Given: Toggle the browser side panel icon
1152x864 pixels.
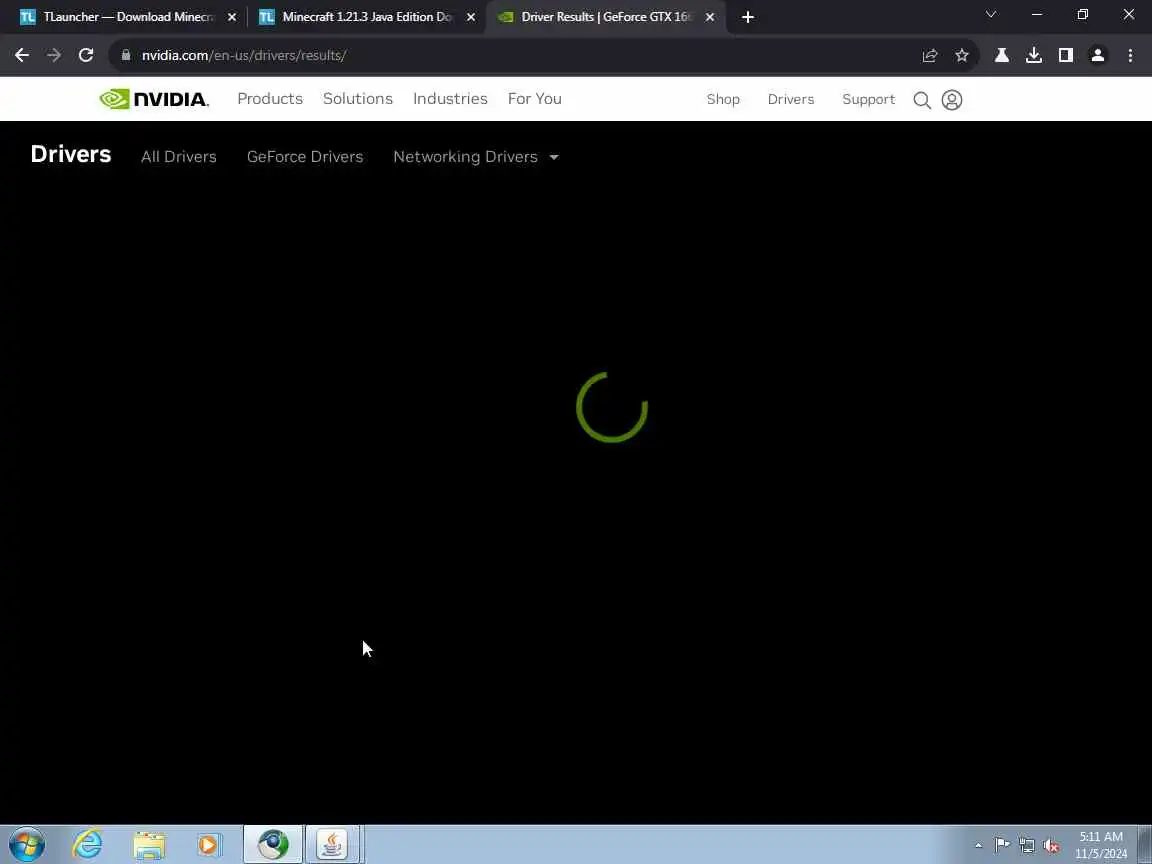Looking at the screenshot, I should 1065,55.
